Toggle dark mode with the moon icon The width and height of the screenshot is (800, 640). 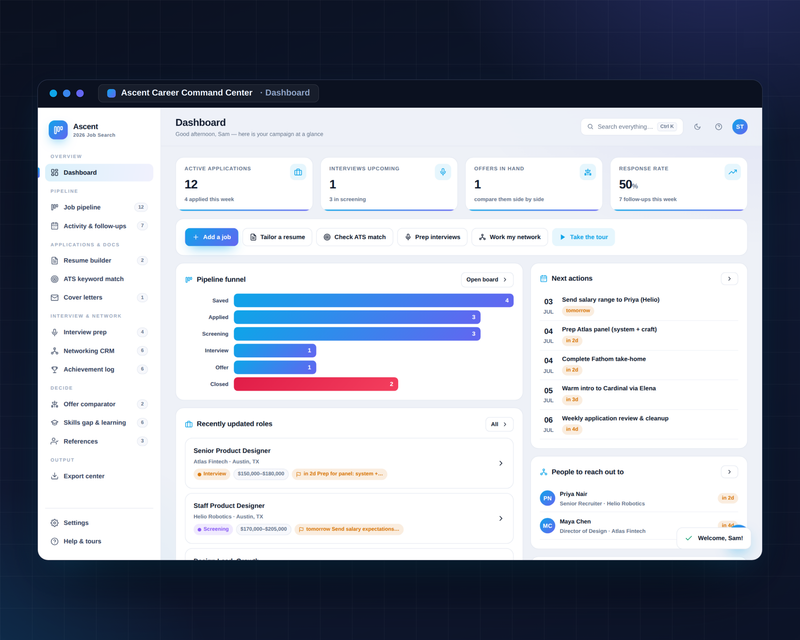click(x=697, y=127)
